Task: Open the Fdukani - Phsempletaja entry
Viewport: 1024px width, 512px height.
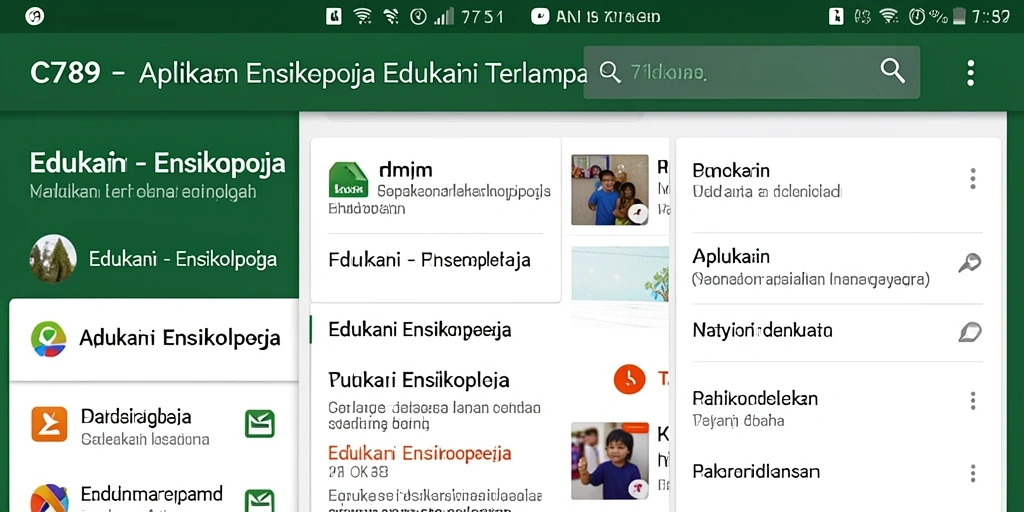Action: [429, 260]
